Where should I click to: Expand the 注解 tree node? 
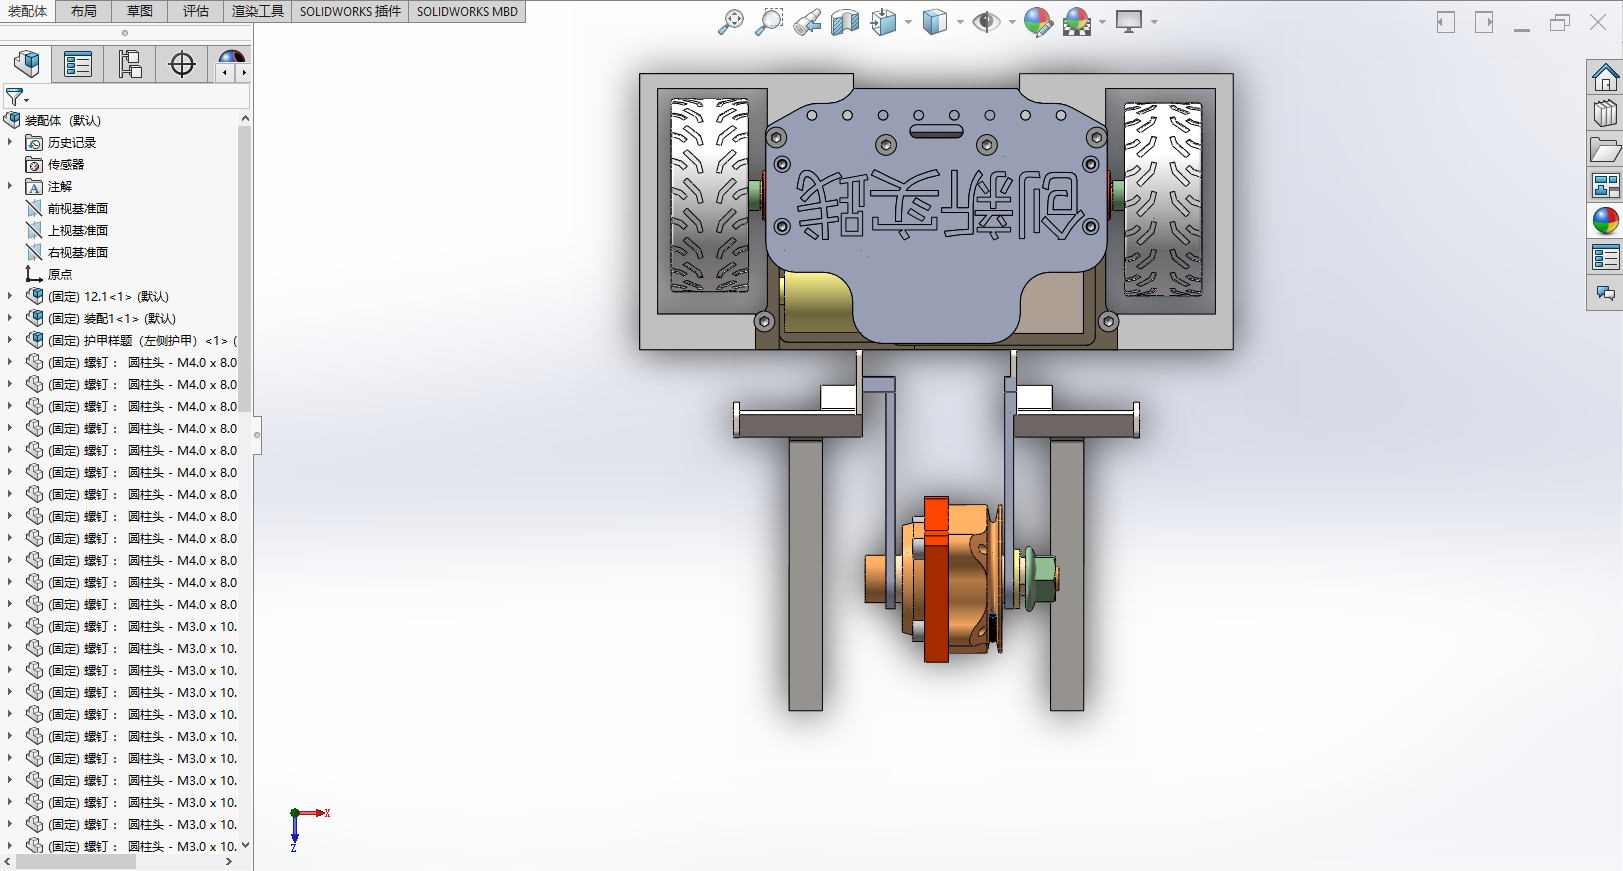(10, 186)
